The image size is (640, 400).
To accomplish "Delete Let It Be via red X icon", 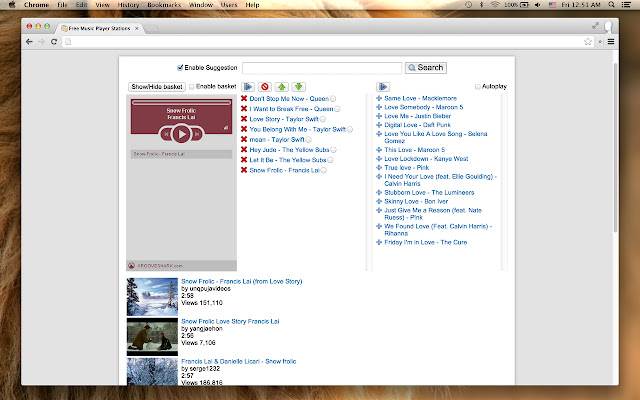I will click(x=244, y=160).
